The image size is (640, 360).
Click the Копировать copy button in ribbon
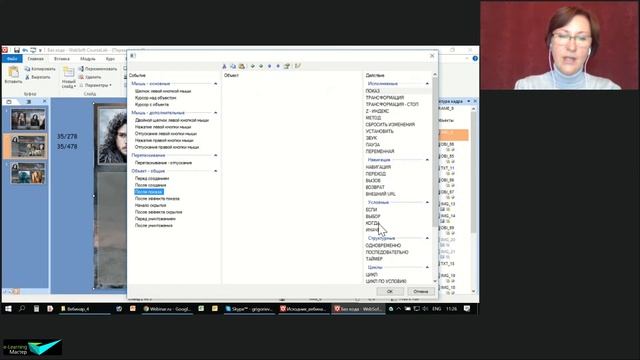[40, 69]
